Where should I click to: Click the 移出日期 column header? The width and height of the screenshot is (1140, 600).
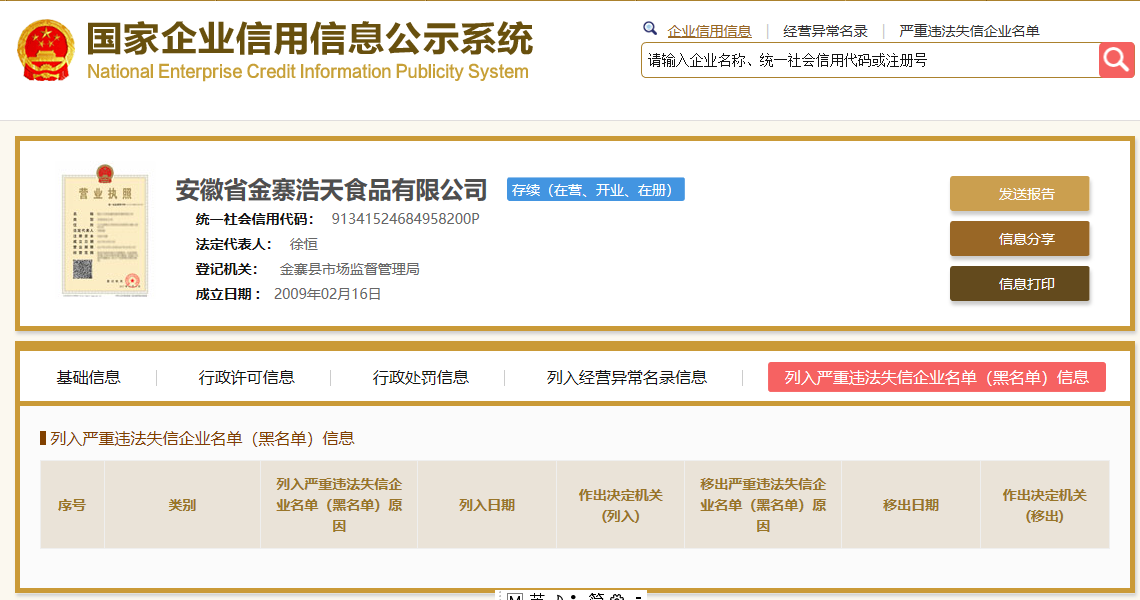(x=911, y=505)
